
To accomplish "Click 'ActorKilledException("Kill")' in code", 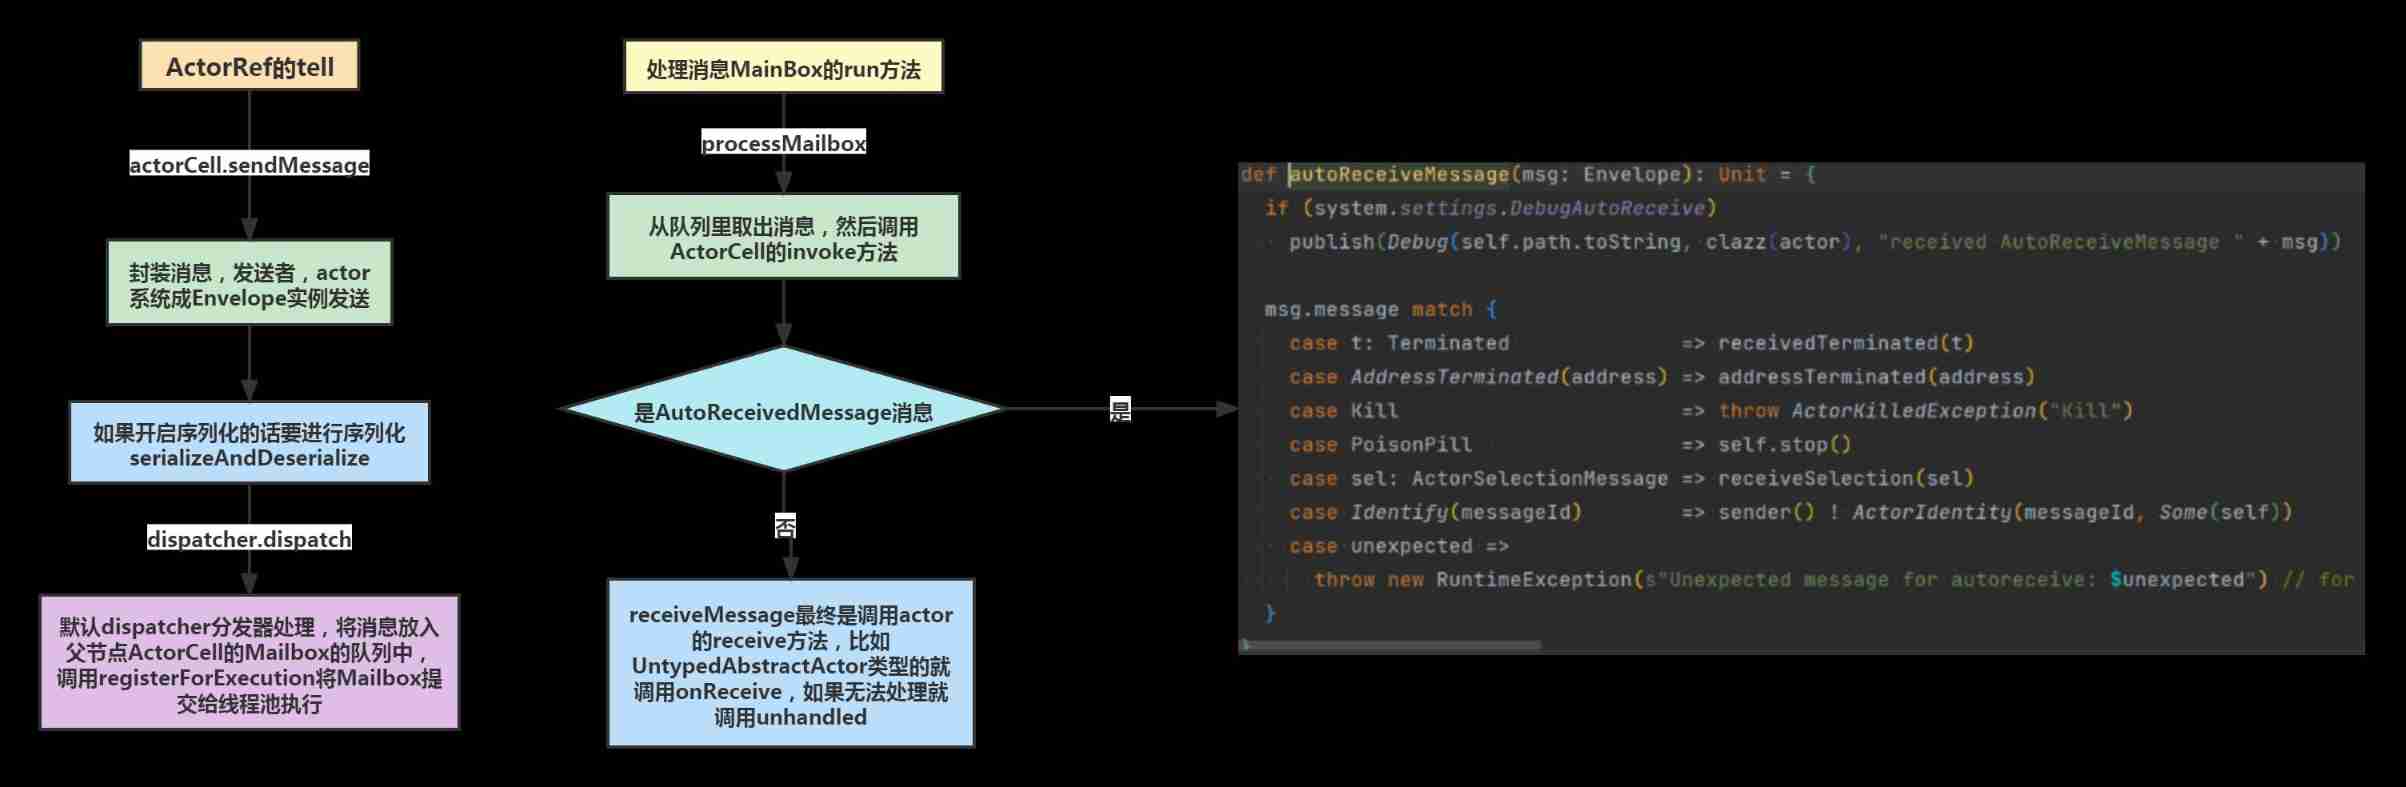I will click(1962, 411).
